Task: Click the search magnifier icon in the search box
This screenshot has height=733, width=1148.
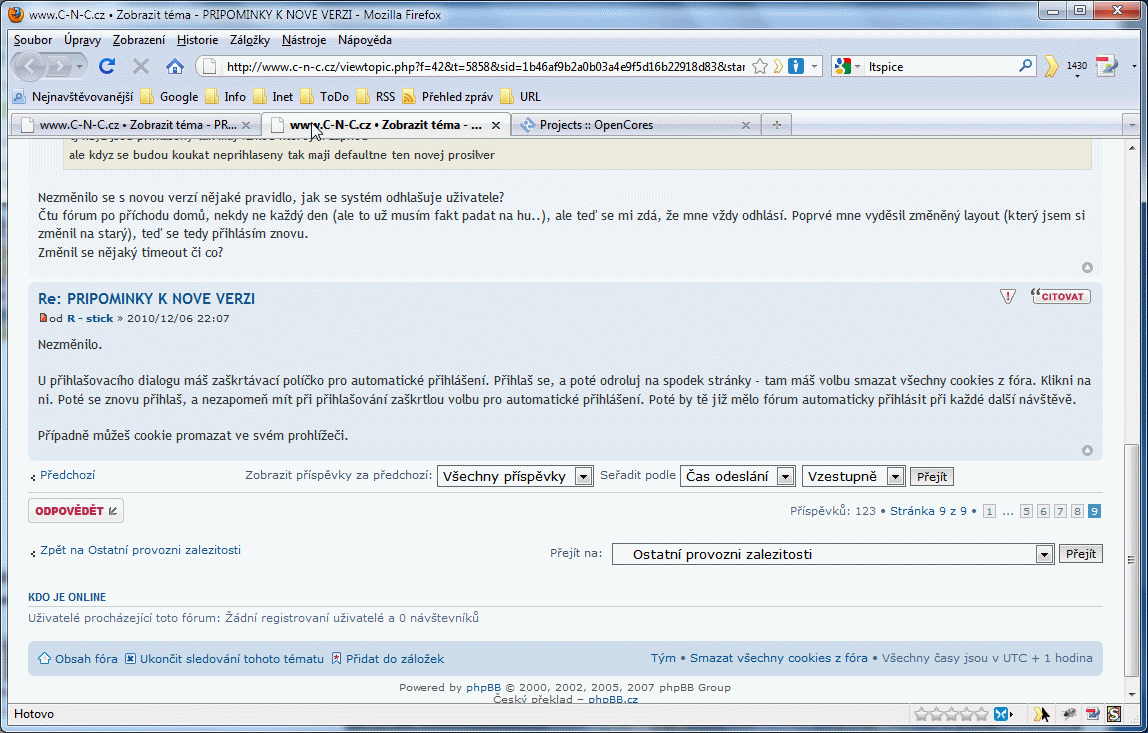Action: point(1026,66)
